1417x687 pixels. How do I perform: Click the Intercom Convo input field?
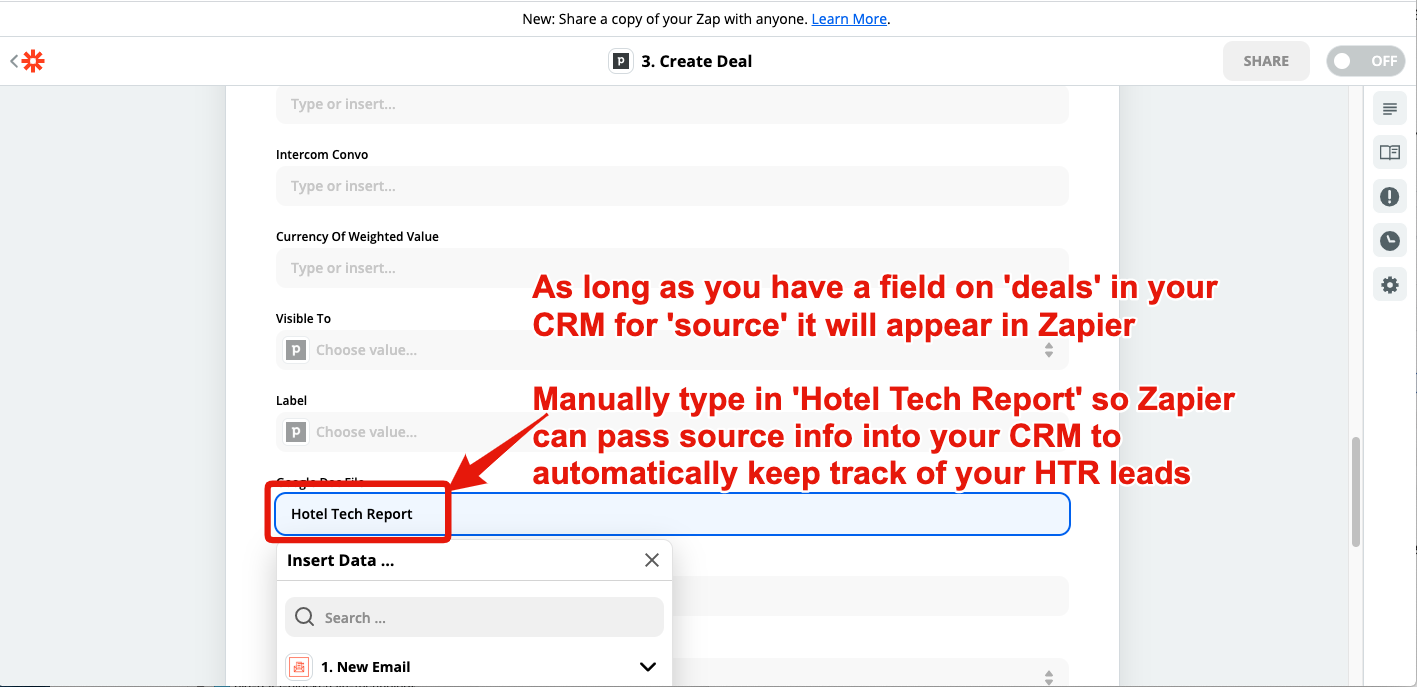coord(672,186)
